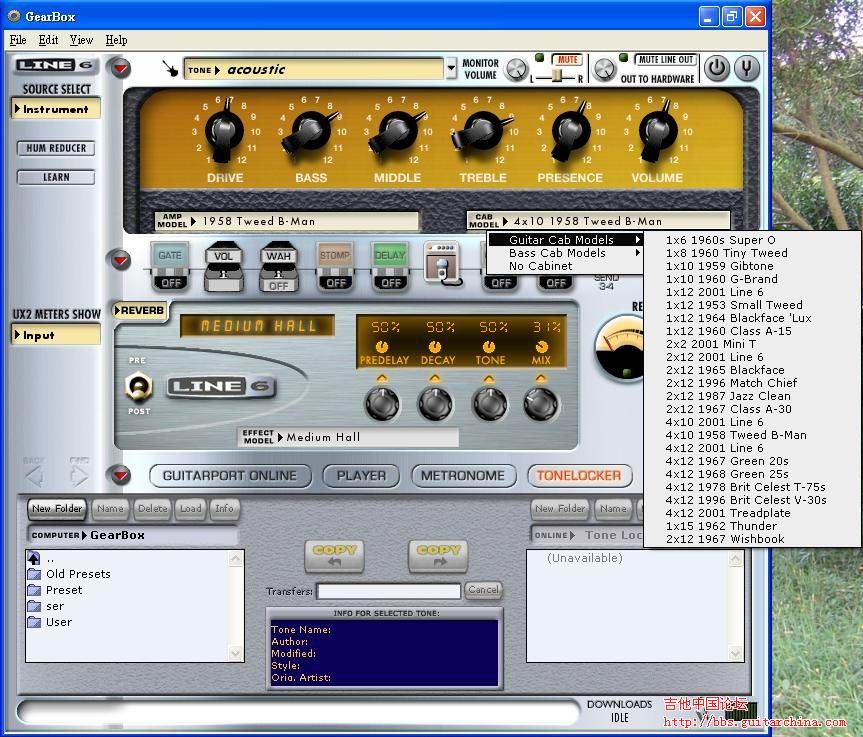Click the guitar pick icon beside Tone
Viewport: 863px width, 737px height.
[171, 69]
